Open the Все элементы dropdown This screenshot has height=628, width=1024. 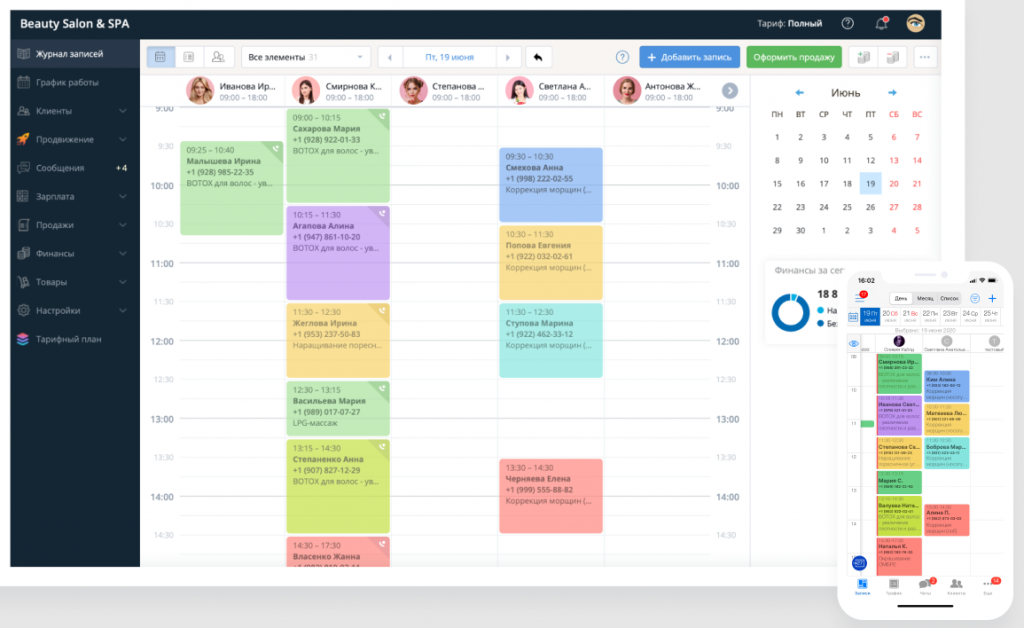coord(306,57)
